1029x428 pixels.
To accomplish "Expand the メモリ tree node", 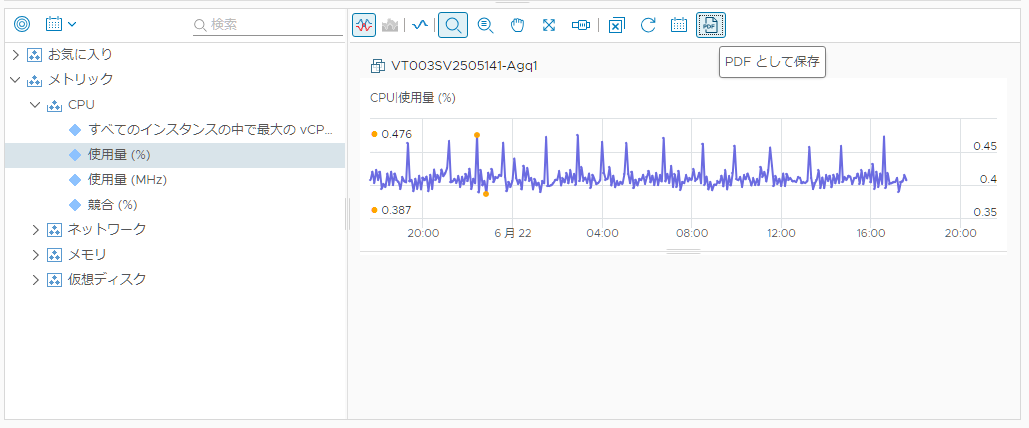I will (35, 254).
